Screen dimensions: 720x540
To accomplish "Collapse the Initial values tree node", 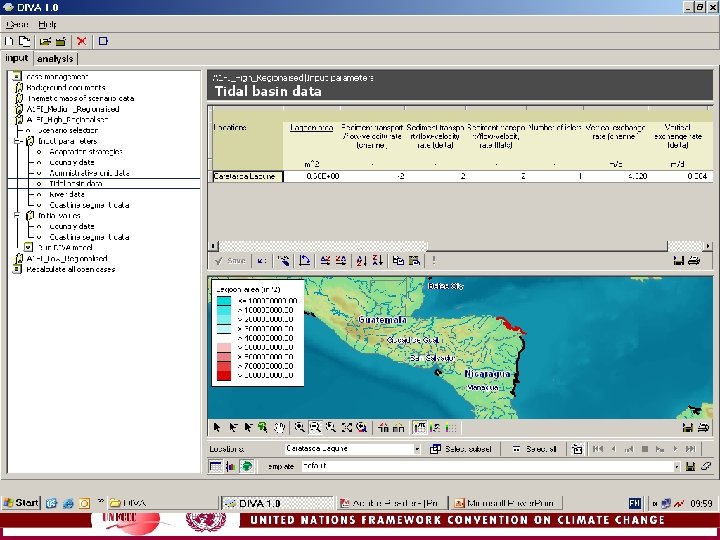I will tap(17, 215).
